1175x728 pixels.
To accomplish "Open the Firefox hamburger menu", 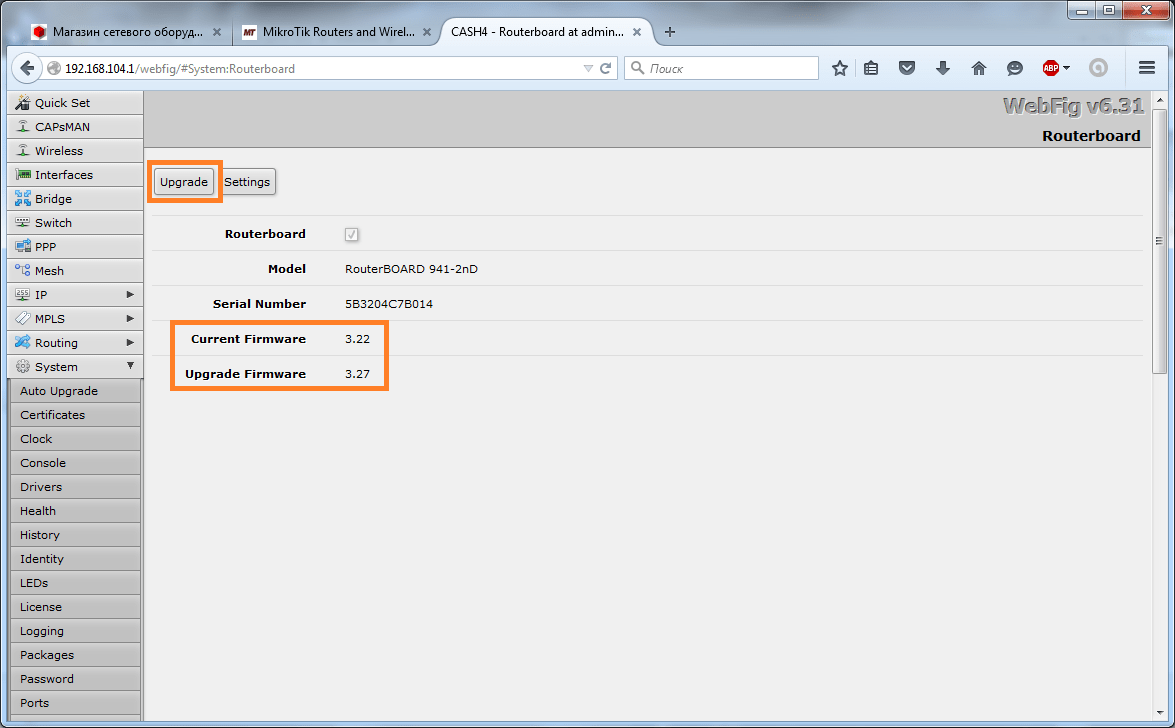I will (1147, 68).
